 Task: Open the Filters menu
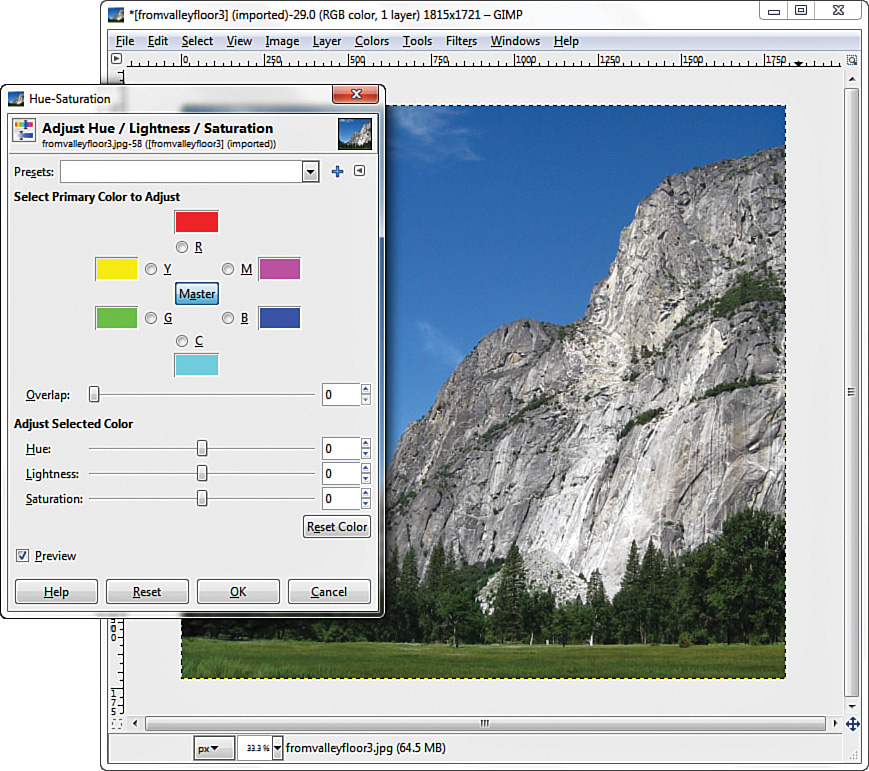click(461, 41)
